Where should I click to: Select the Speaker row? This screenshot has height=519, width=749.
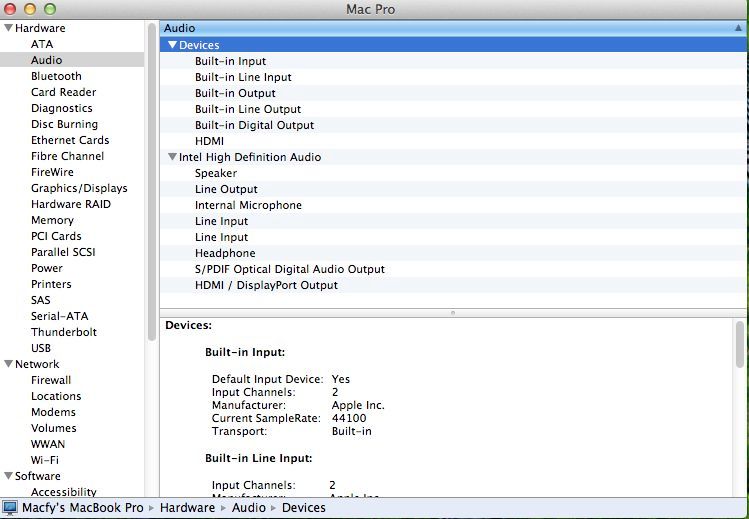coord(453,173)
